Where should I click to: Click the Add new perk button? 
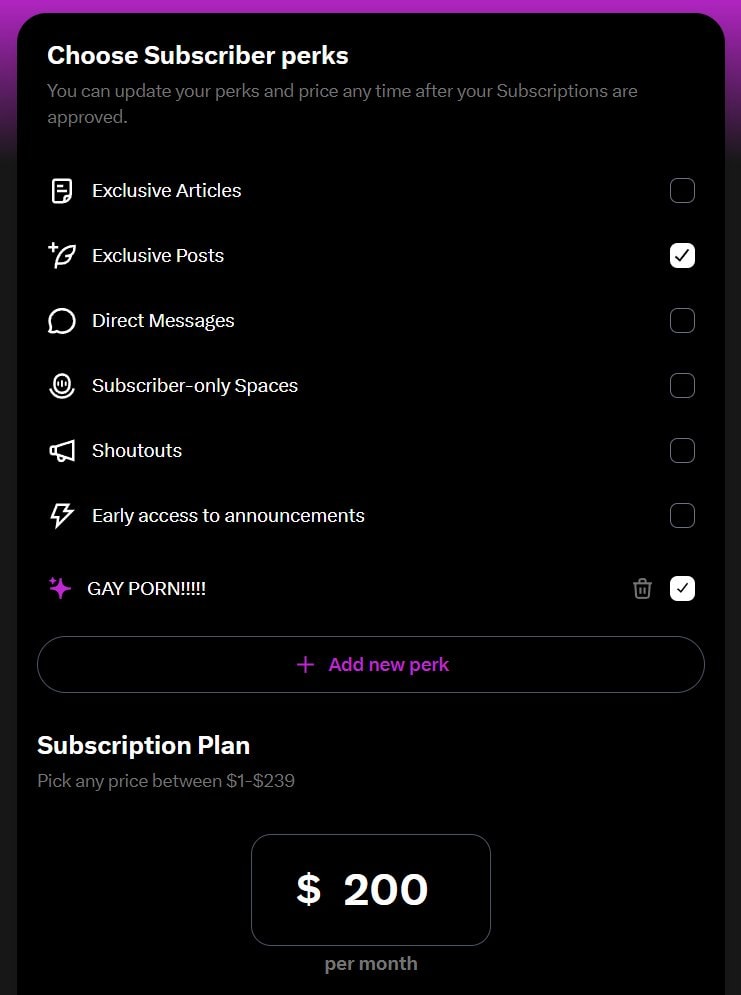(370, 664)
